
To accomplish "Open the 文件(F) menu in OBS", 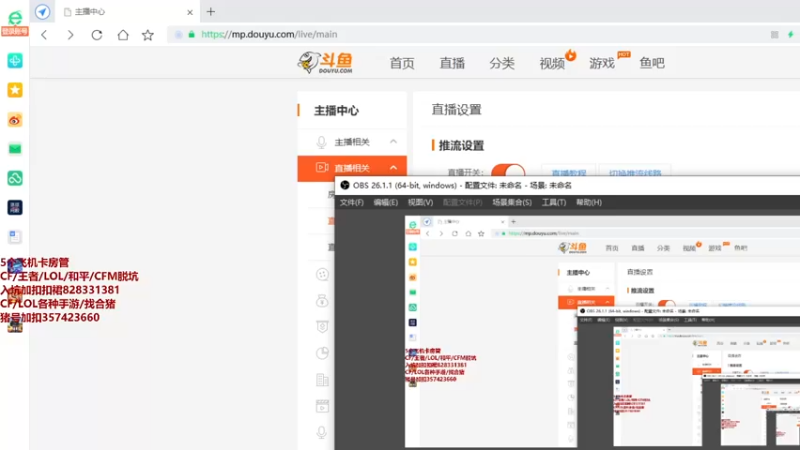I will click(x=352, y=203).
